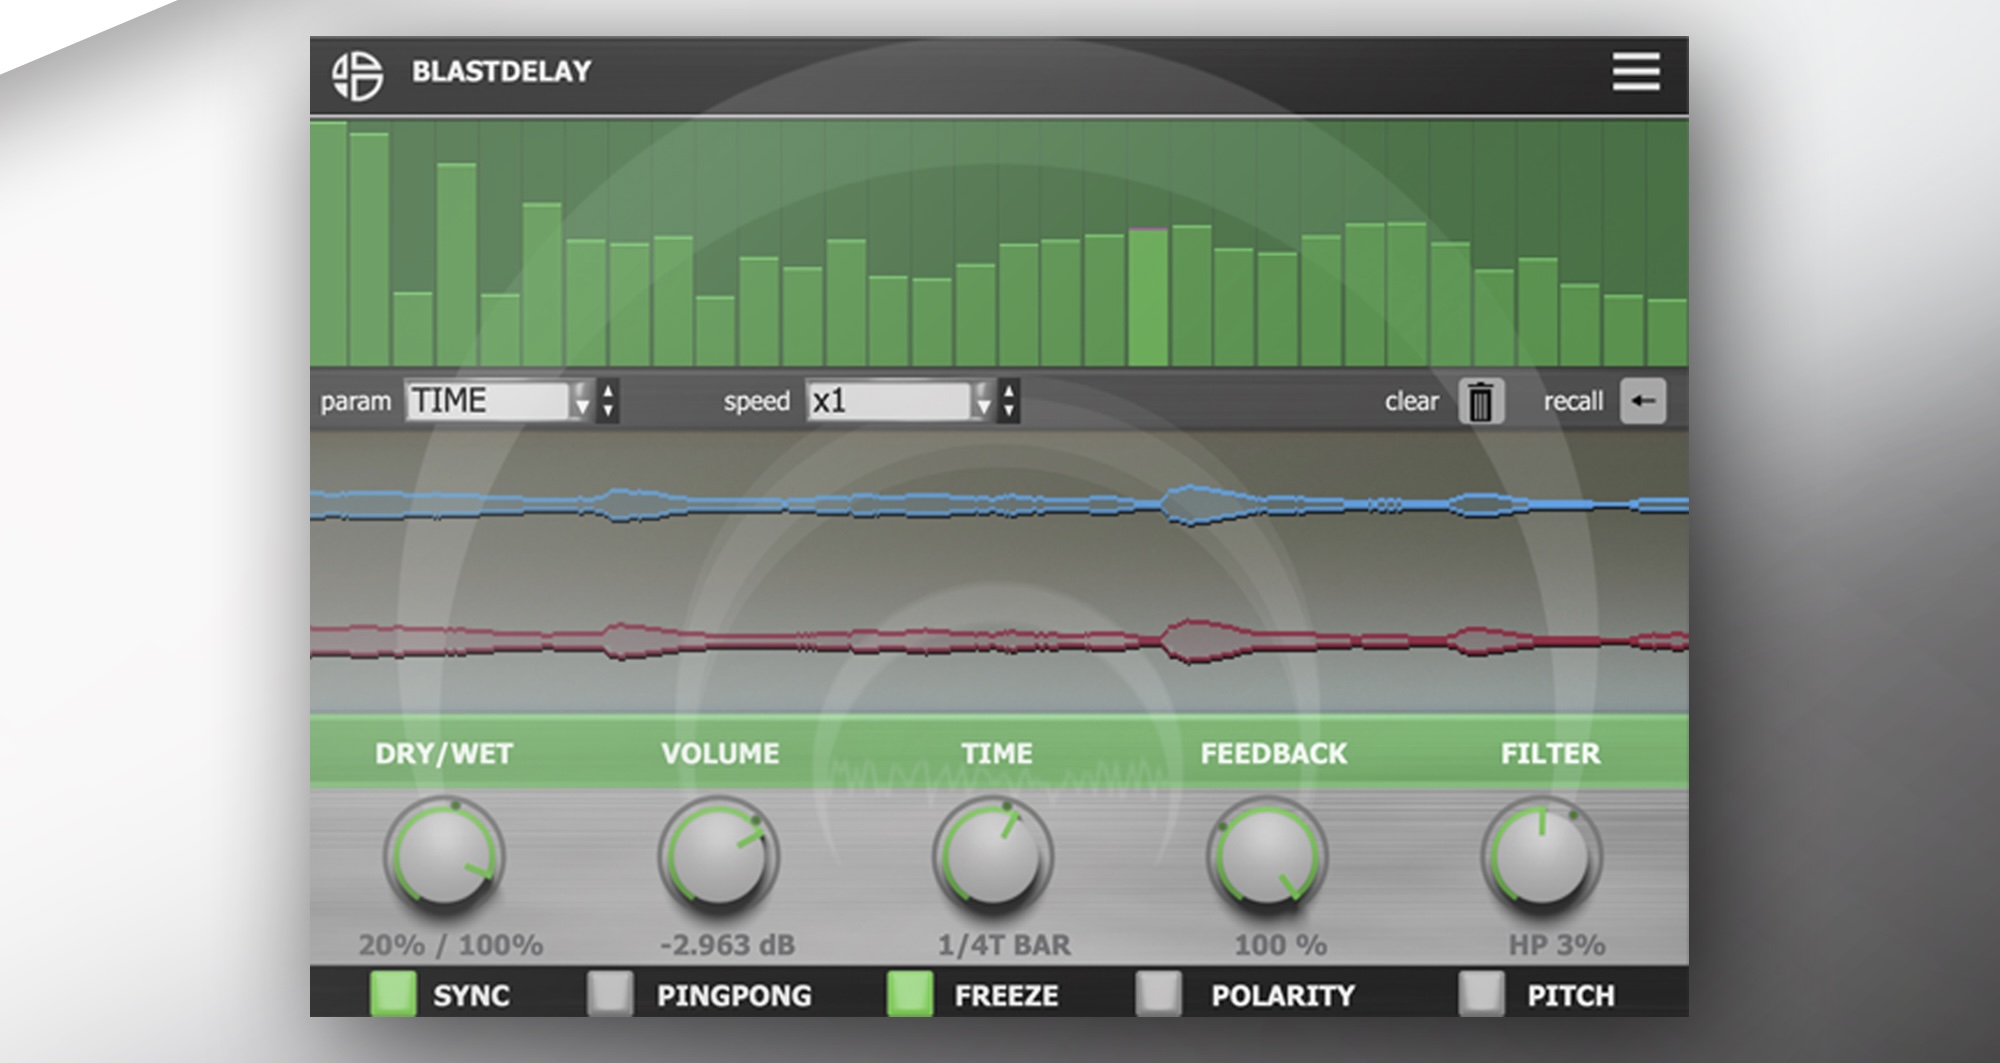Open the hamburger menu
2000x1063 pixels.
(x=1635, y=72)
